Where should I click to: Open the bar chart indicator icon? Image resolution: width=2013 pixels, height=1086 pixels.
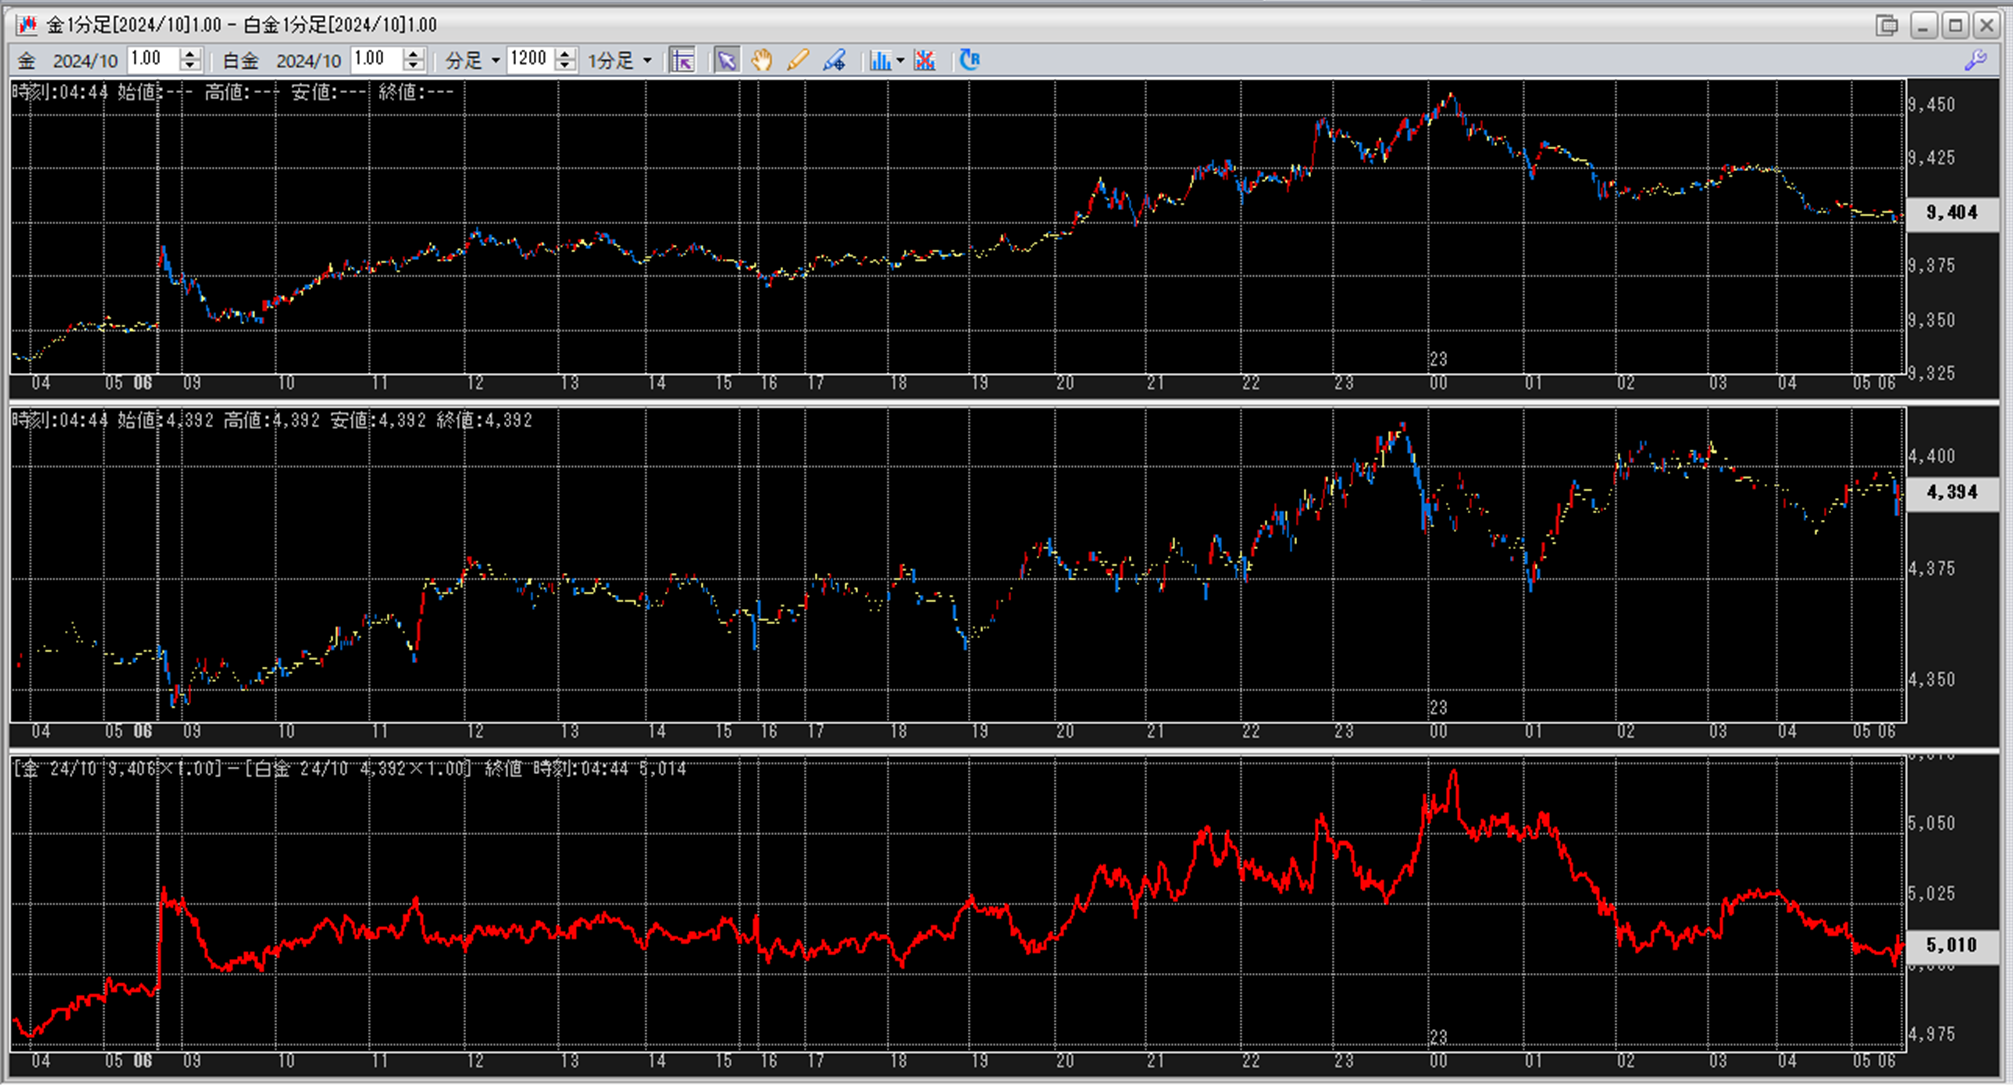[x=879, y=61]
